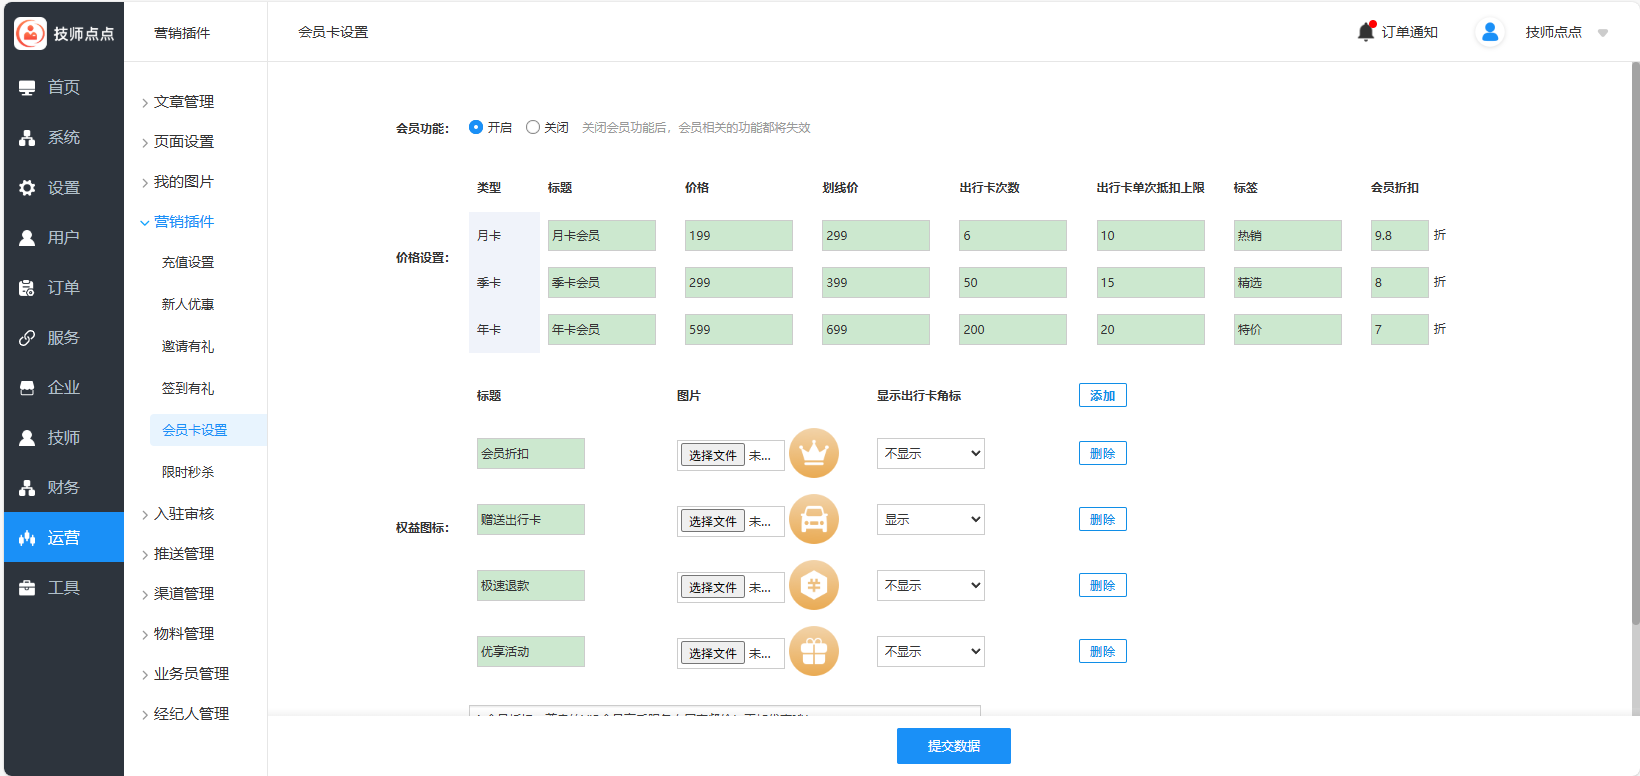The width and height of the screenshot is (1640, 776).
Task: Click the page vertical scrollbar
Action: tap(1635, 340)
